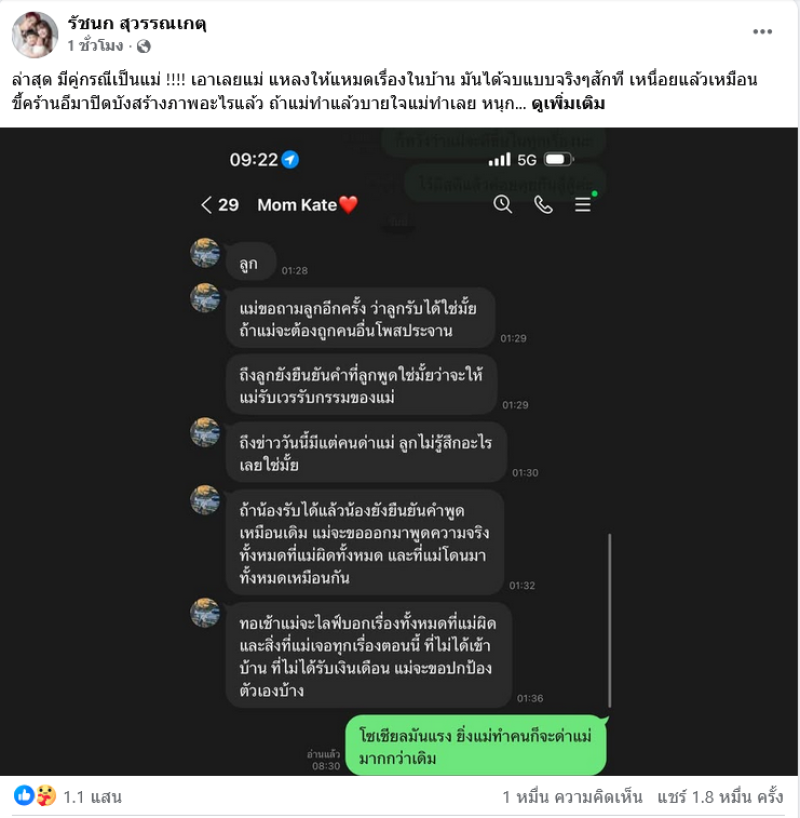
Task: Click the chat scrollbar on the right side
Action: (x=610, y=620)
